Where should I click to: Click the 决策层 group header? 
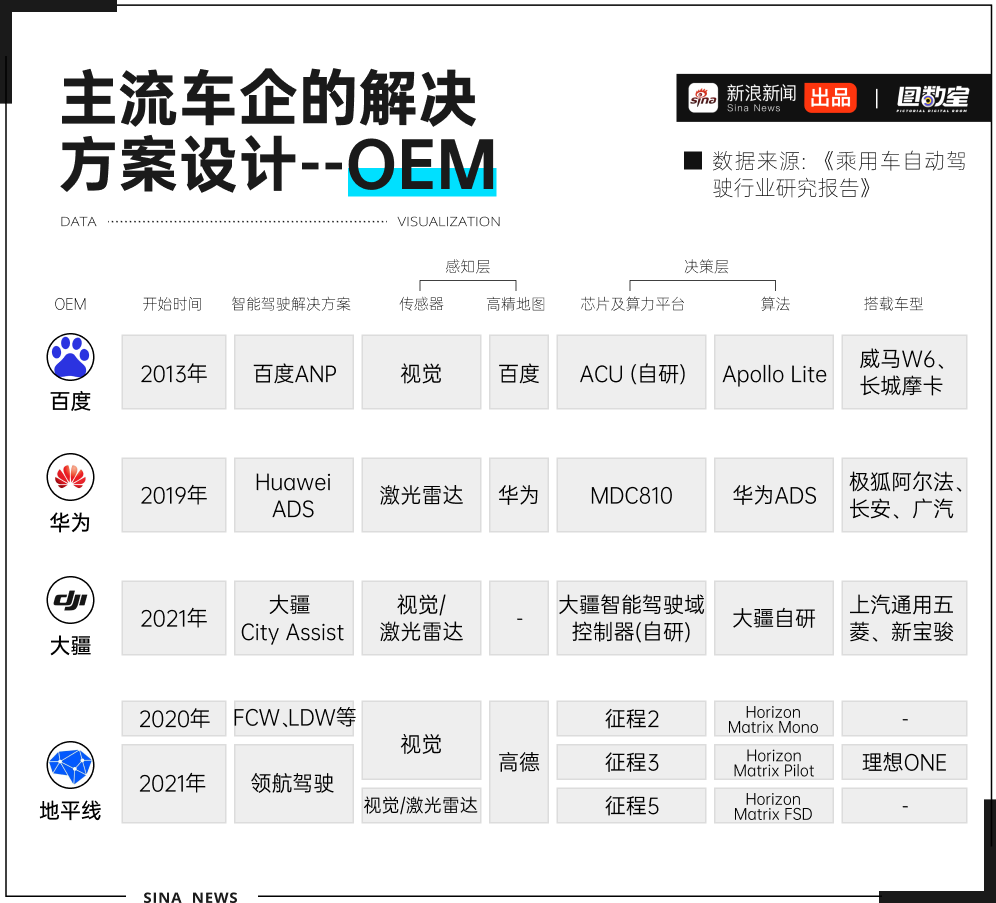tap(706, 267)
